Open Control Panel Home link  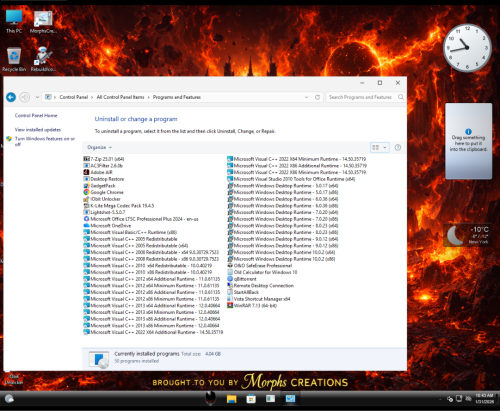[36, 116]
